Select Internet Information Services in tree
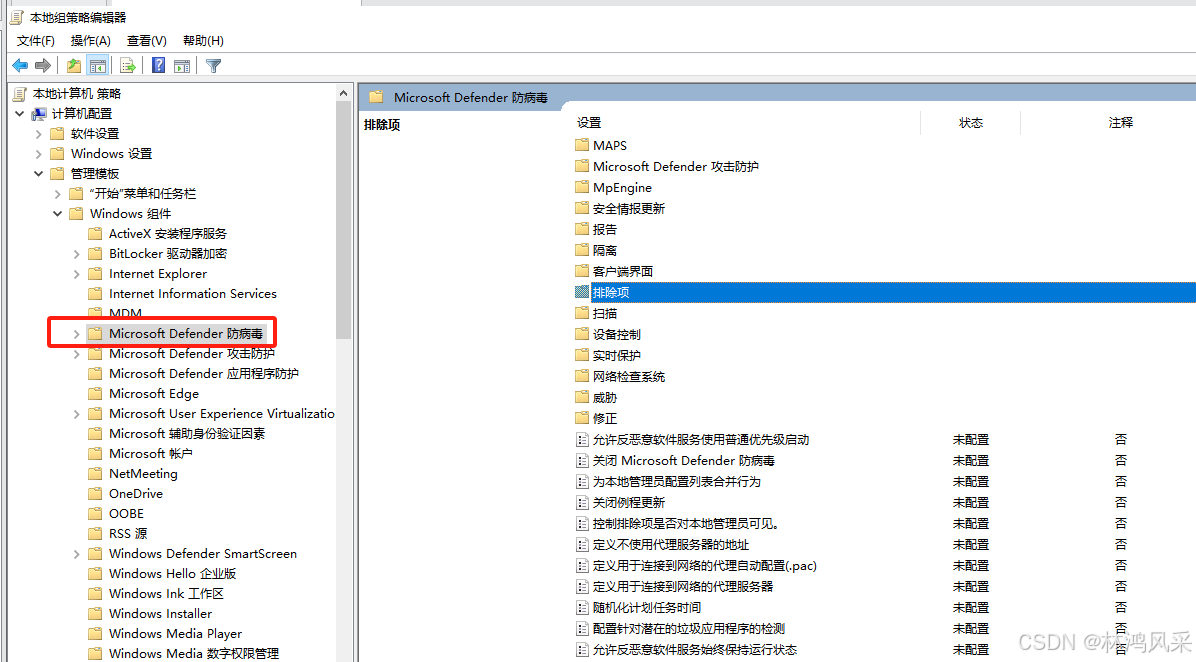The height and width of the screenshot is (662, 1196). 193,294
